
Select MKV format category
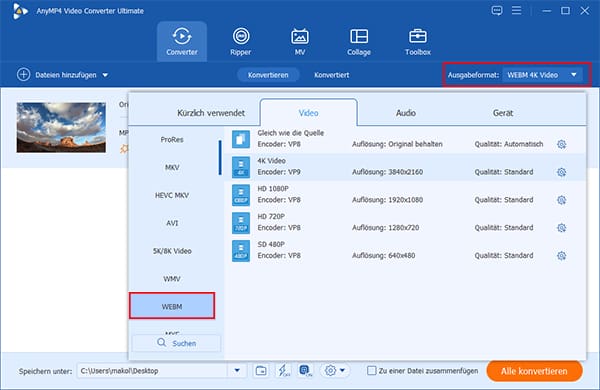click(172, 167)
